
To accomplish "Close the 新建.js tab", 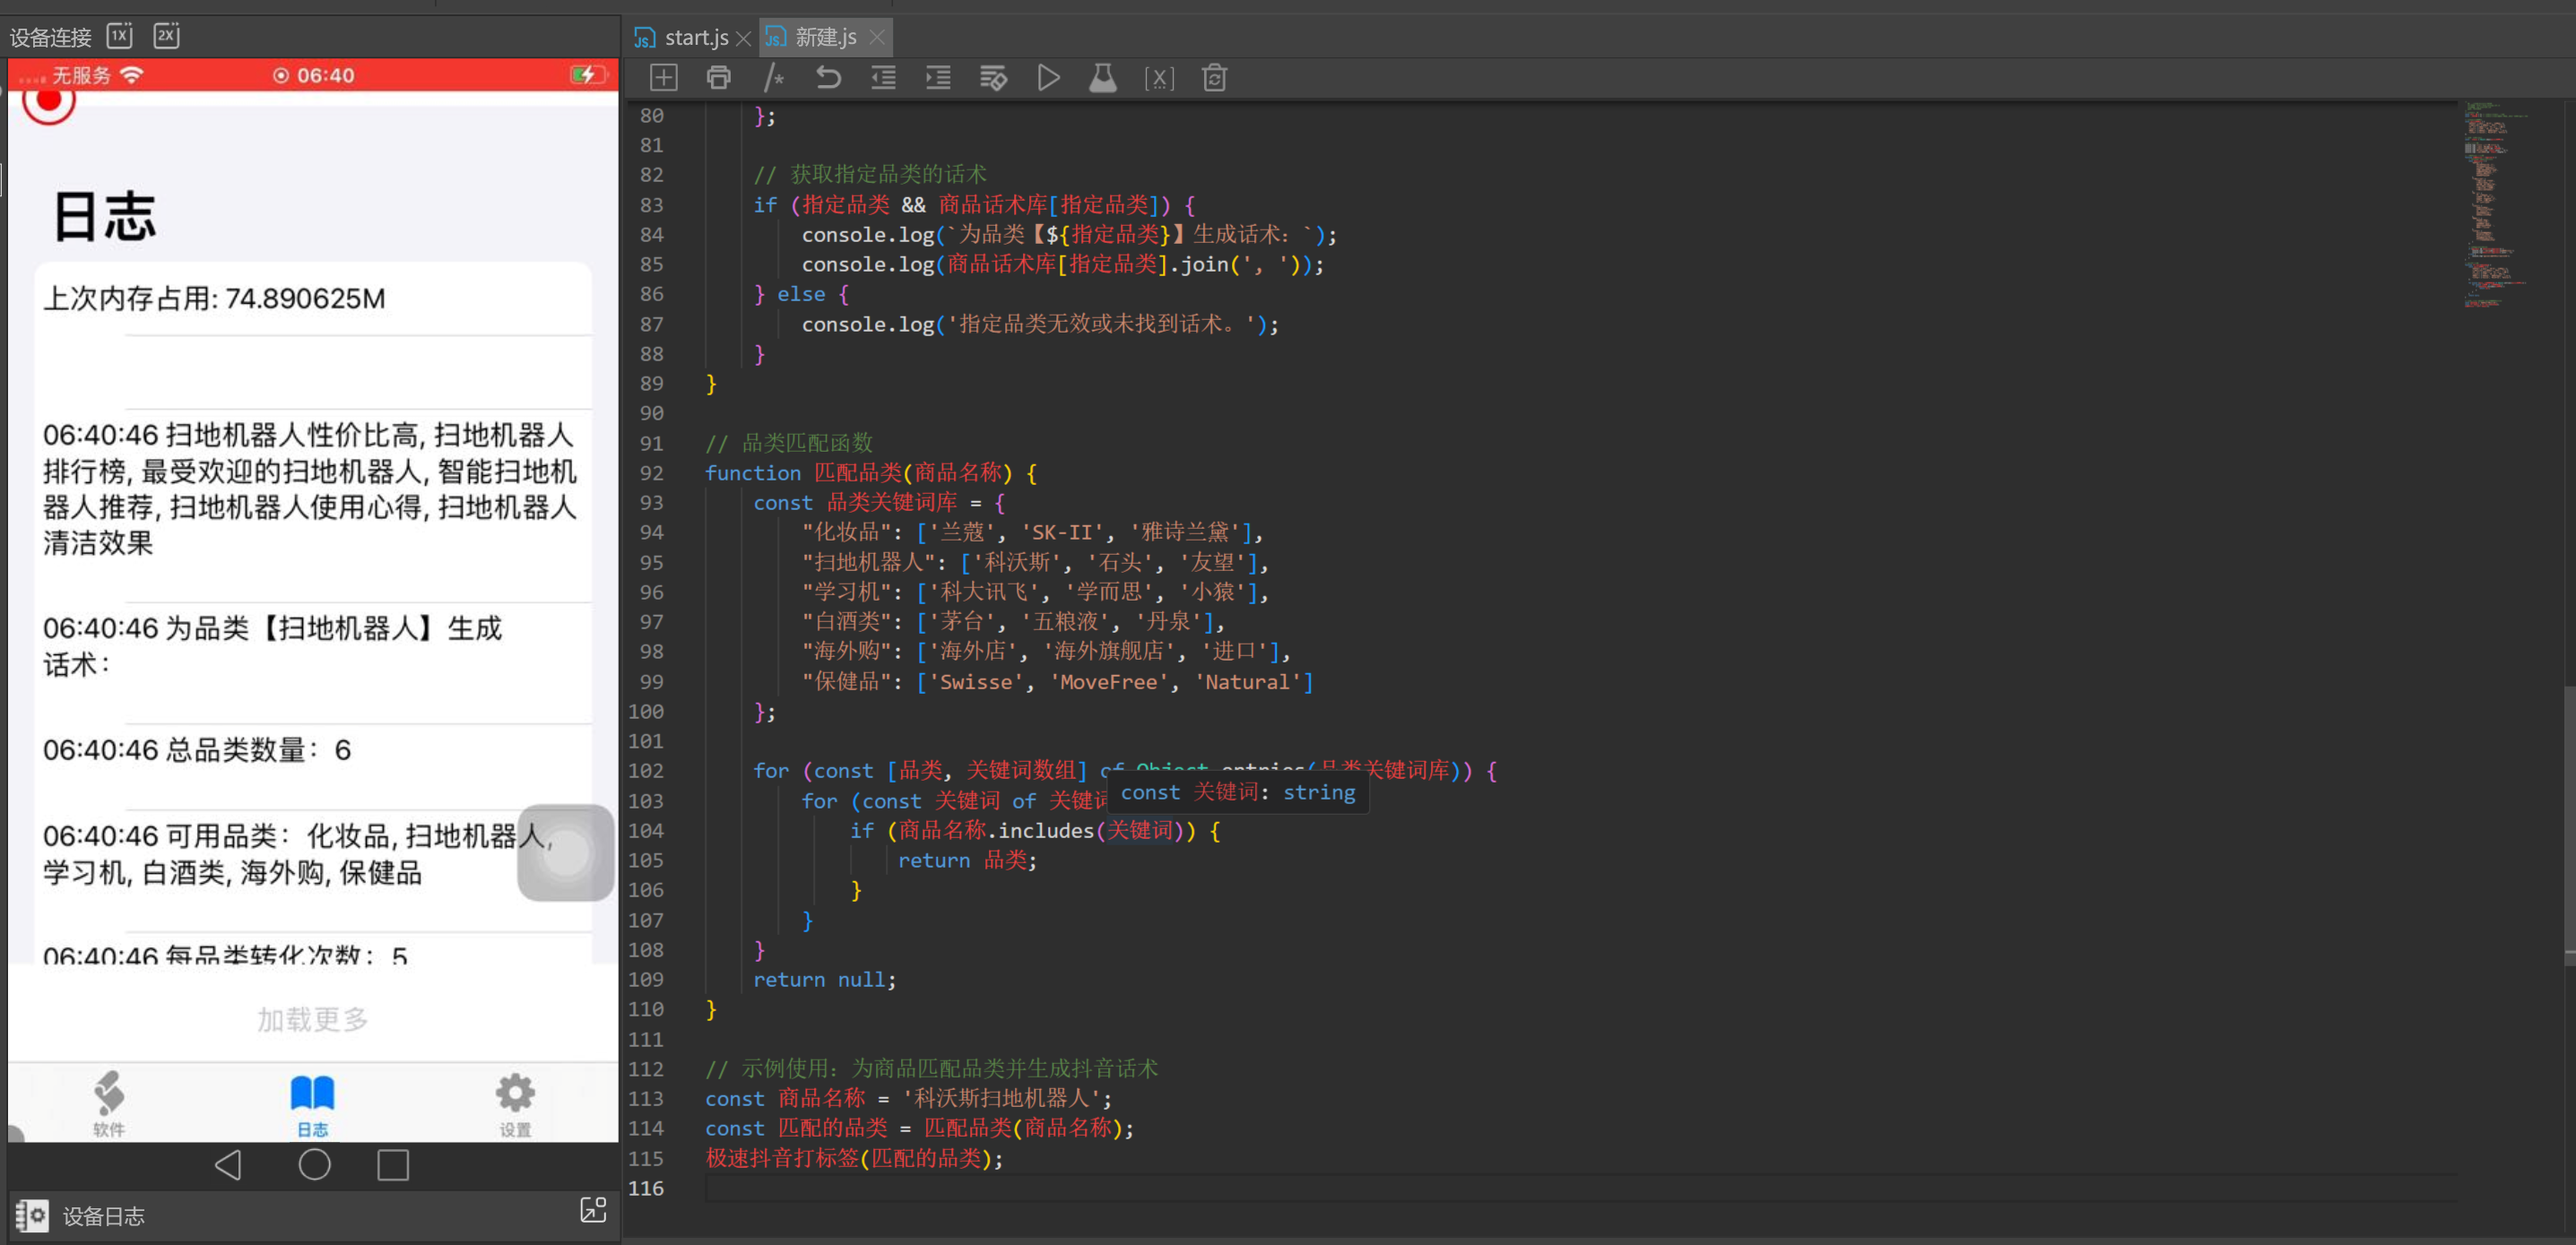I will (x=877, y=37).
